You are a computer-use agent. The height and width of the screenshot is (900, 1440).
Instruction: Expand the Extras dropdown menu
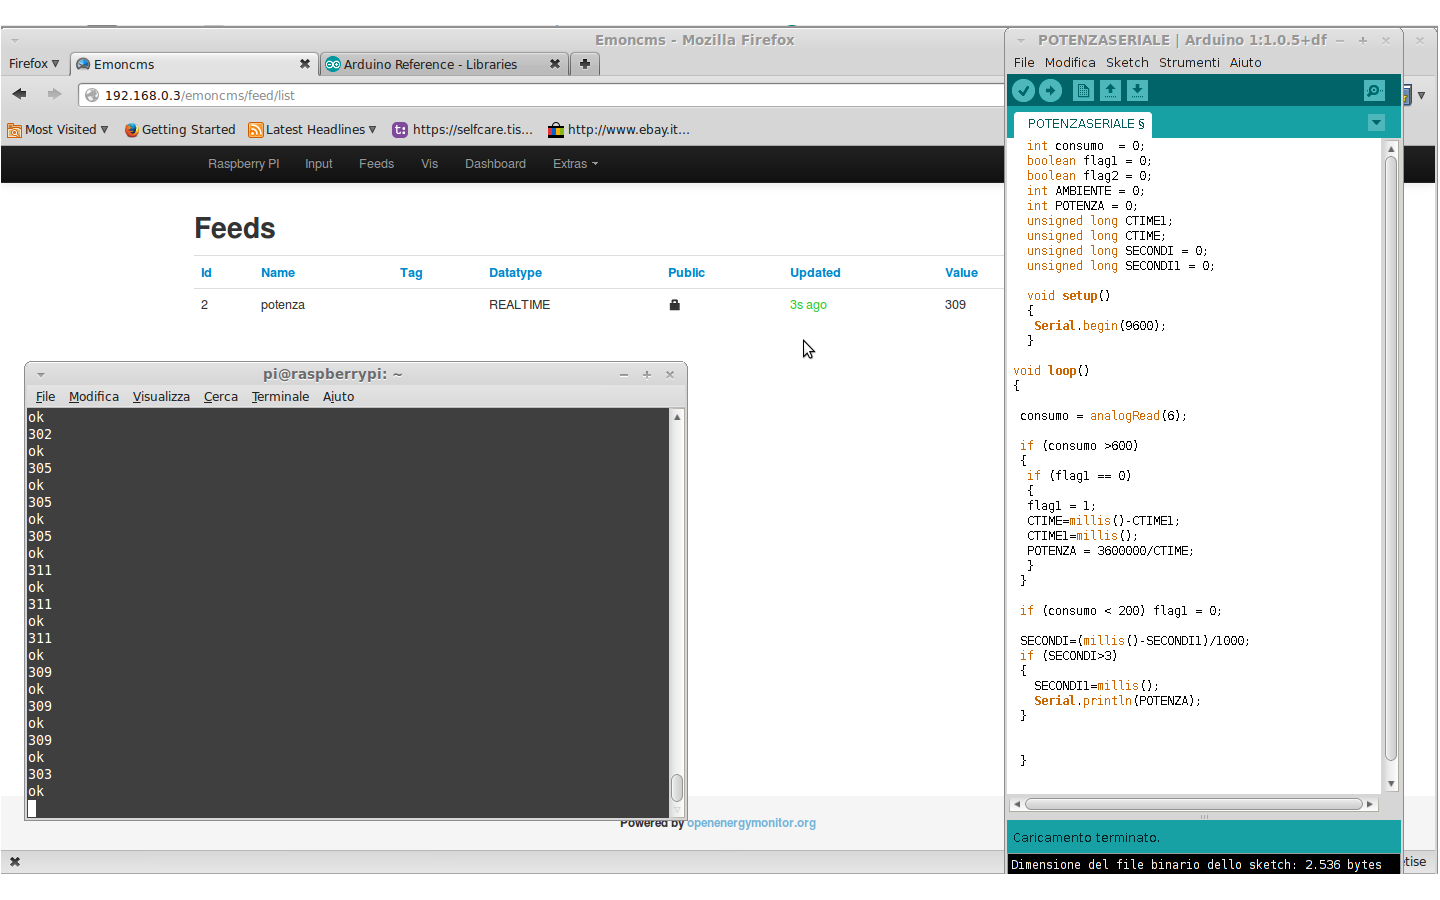click(x=575, y=164)
